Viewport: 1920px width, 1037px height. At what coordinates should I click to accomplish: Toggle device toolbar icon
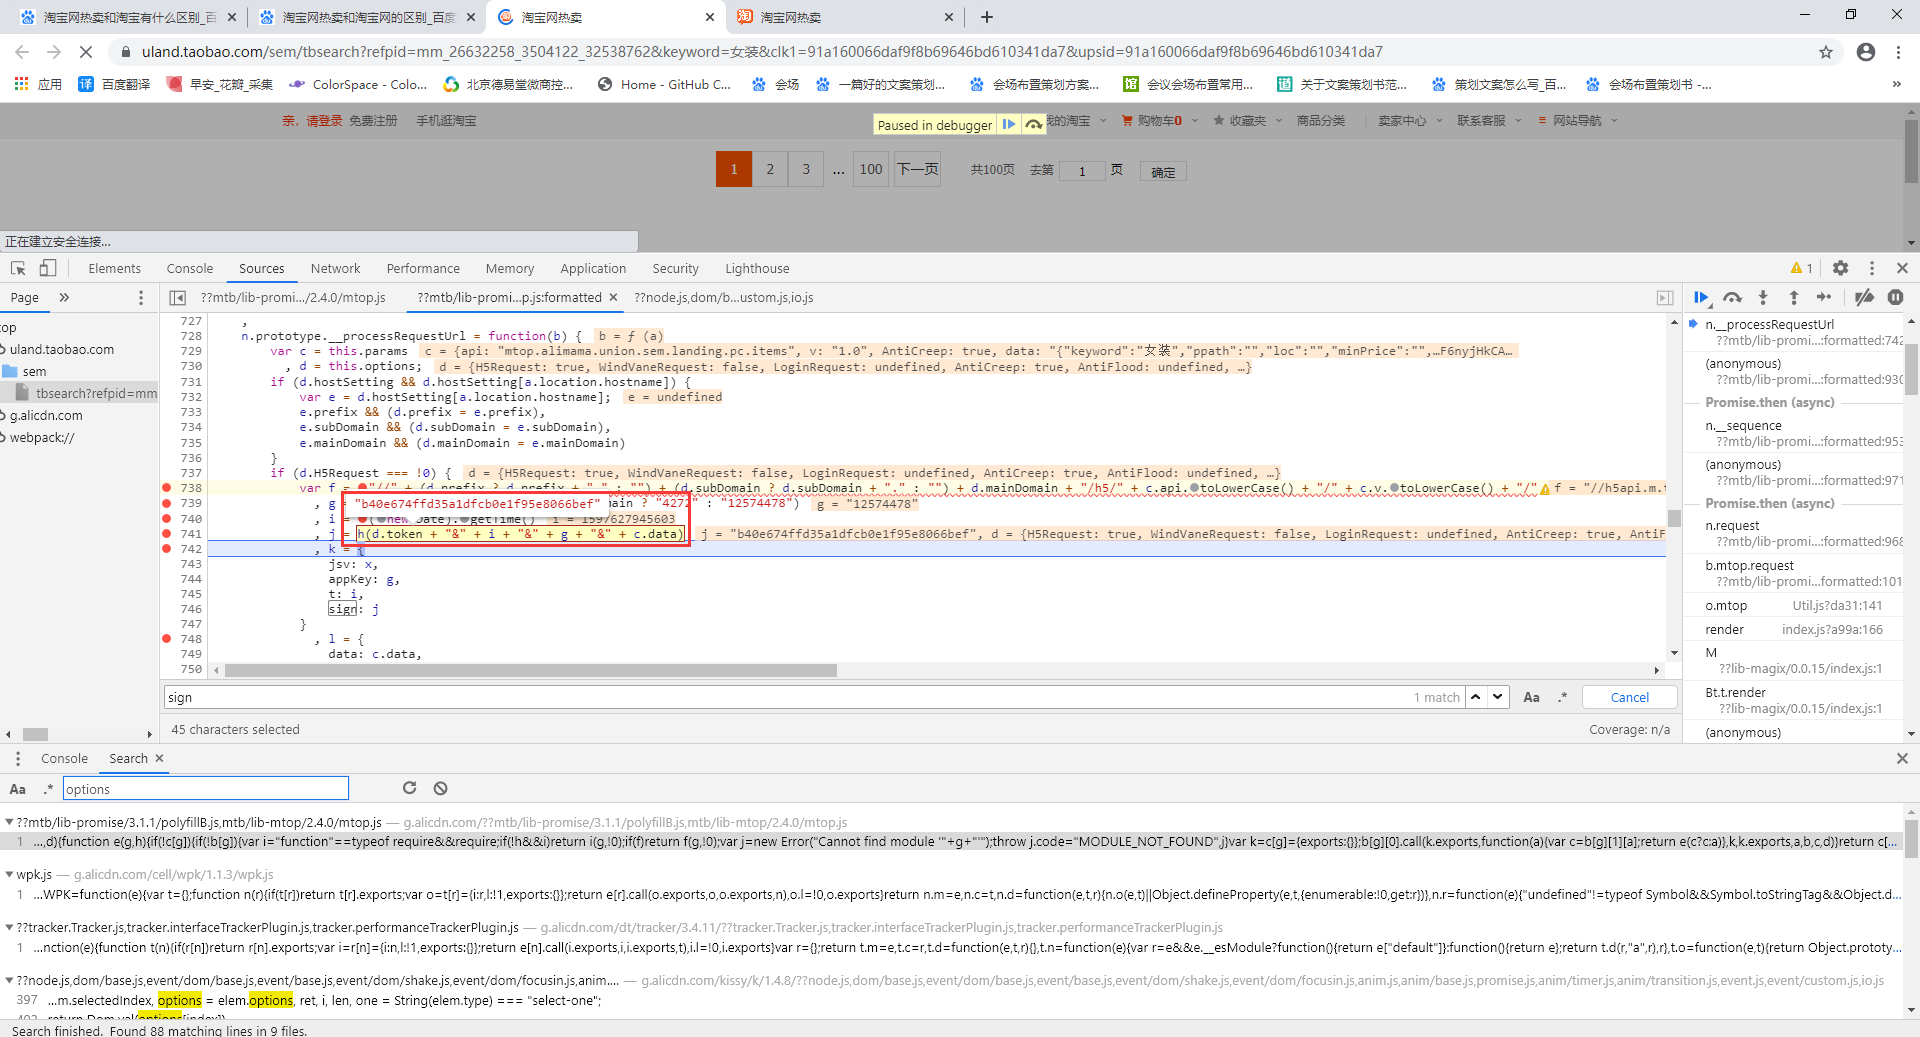tap(47, 268)
